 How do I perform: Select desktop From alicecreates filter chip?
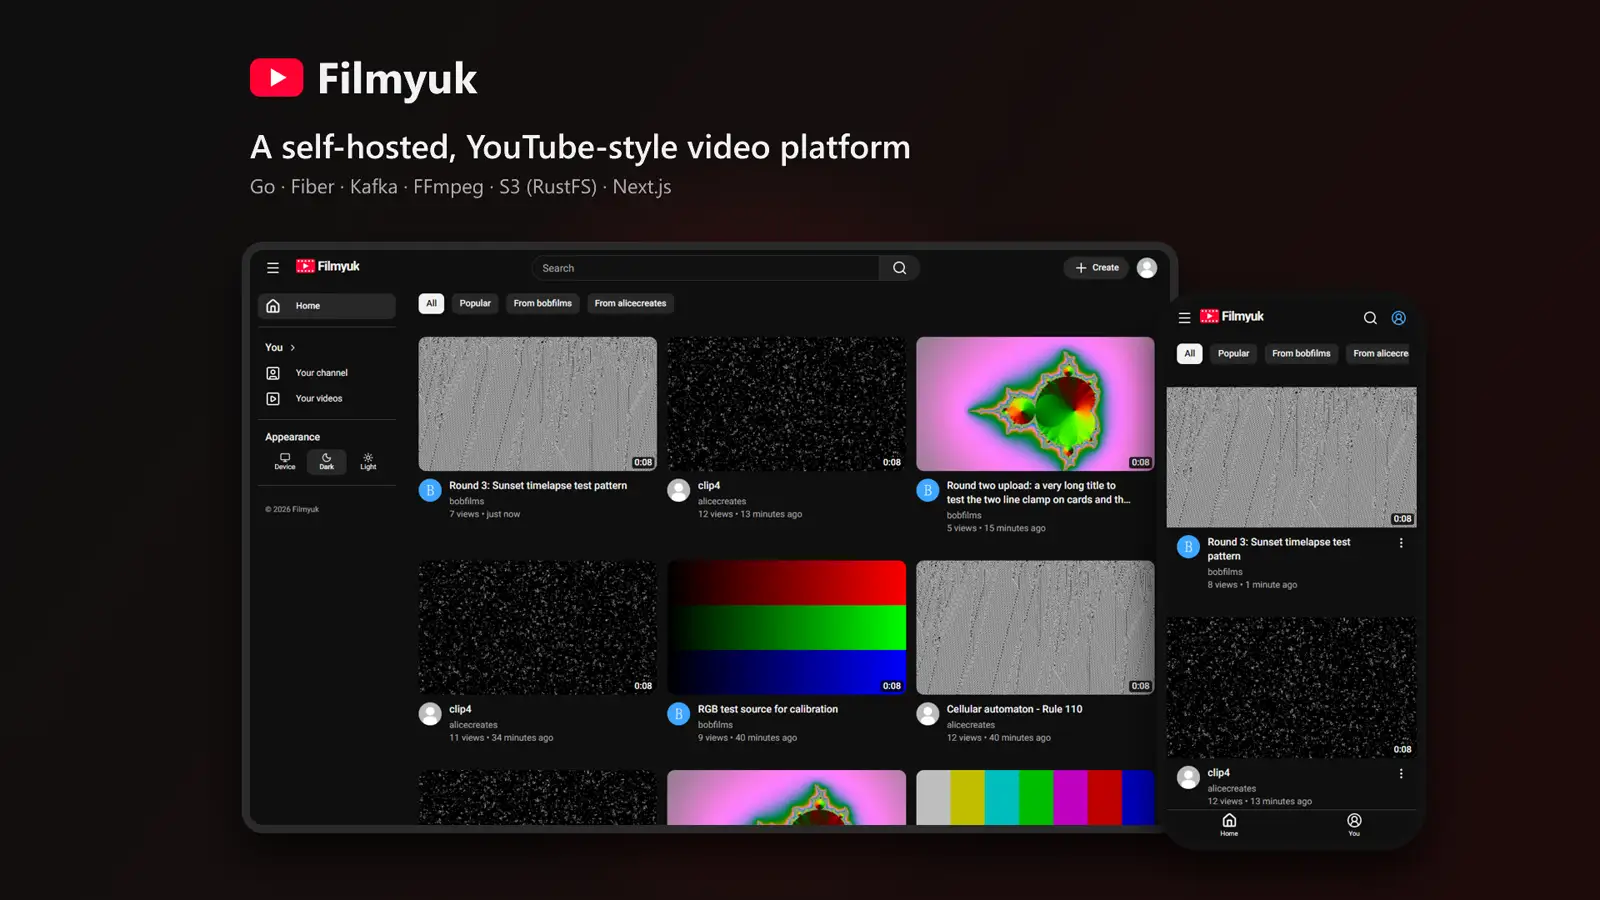pyautogui.click(x=630, y=303)
